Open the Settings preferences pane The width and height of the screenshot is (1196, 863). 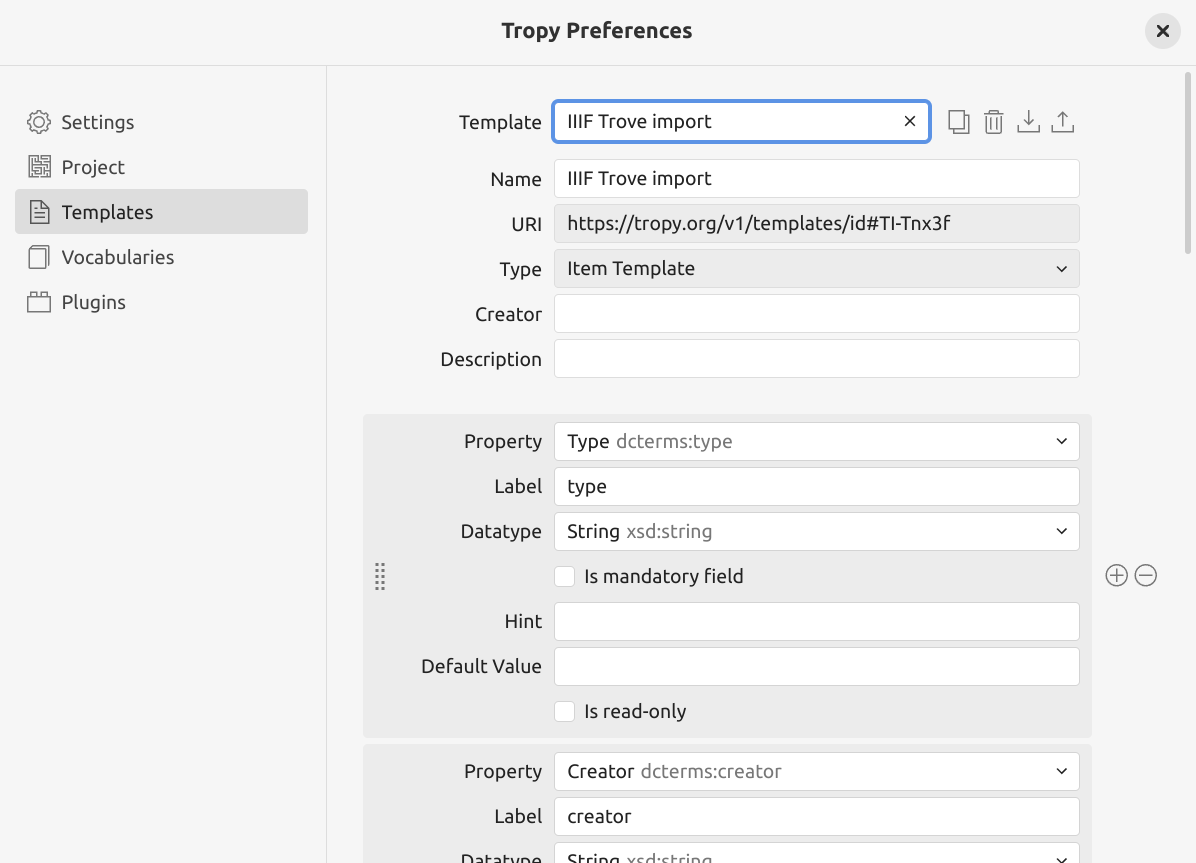(x=161, y=122)
